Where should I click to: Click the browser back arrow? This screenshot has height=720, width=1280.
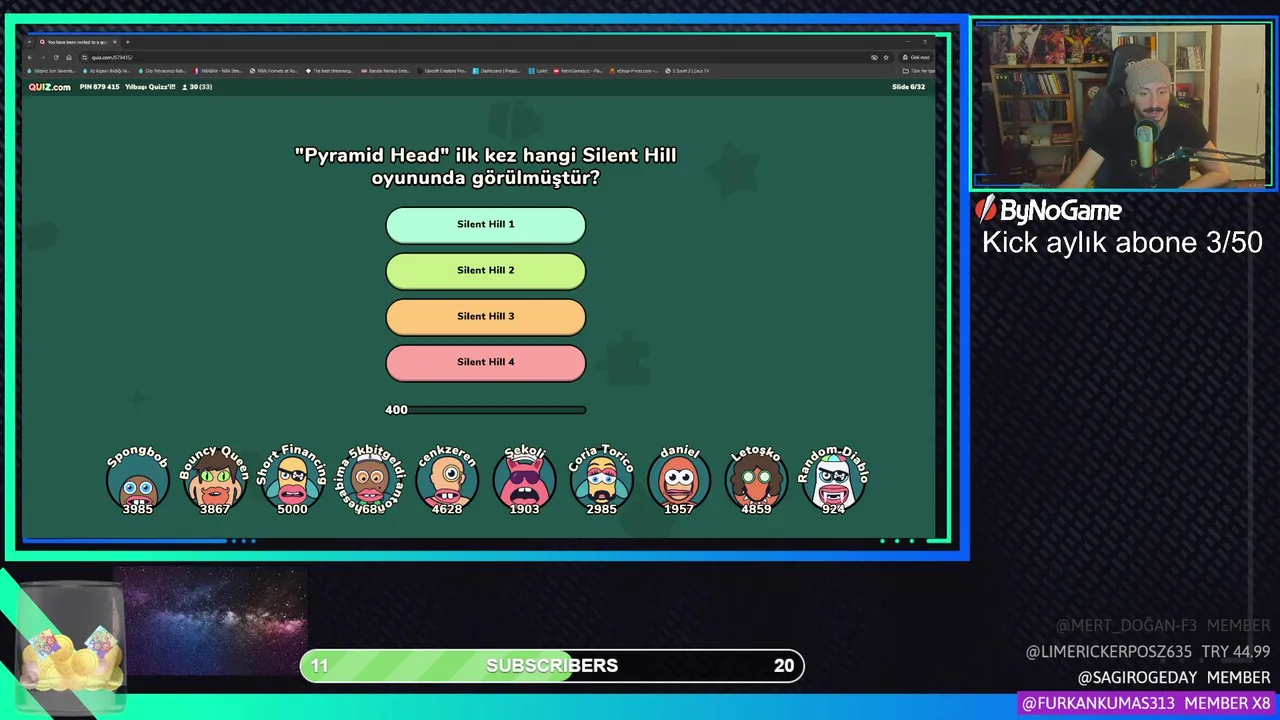coord(30,57)
